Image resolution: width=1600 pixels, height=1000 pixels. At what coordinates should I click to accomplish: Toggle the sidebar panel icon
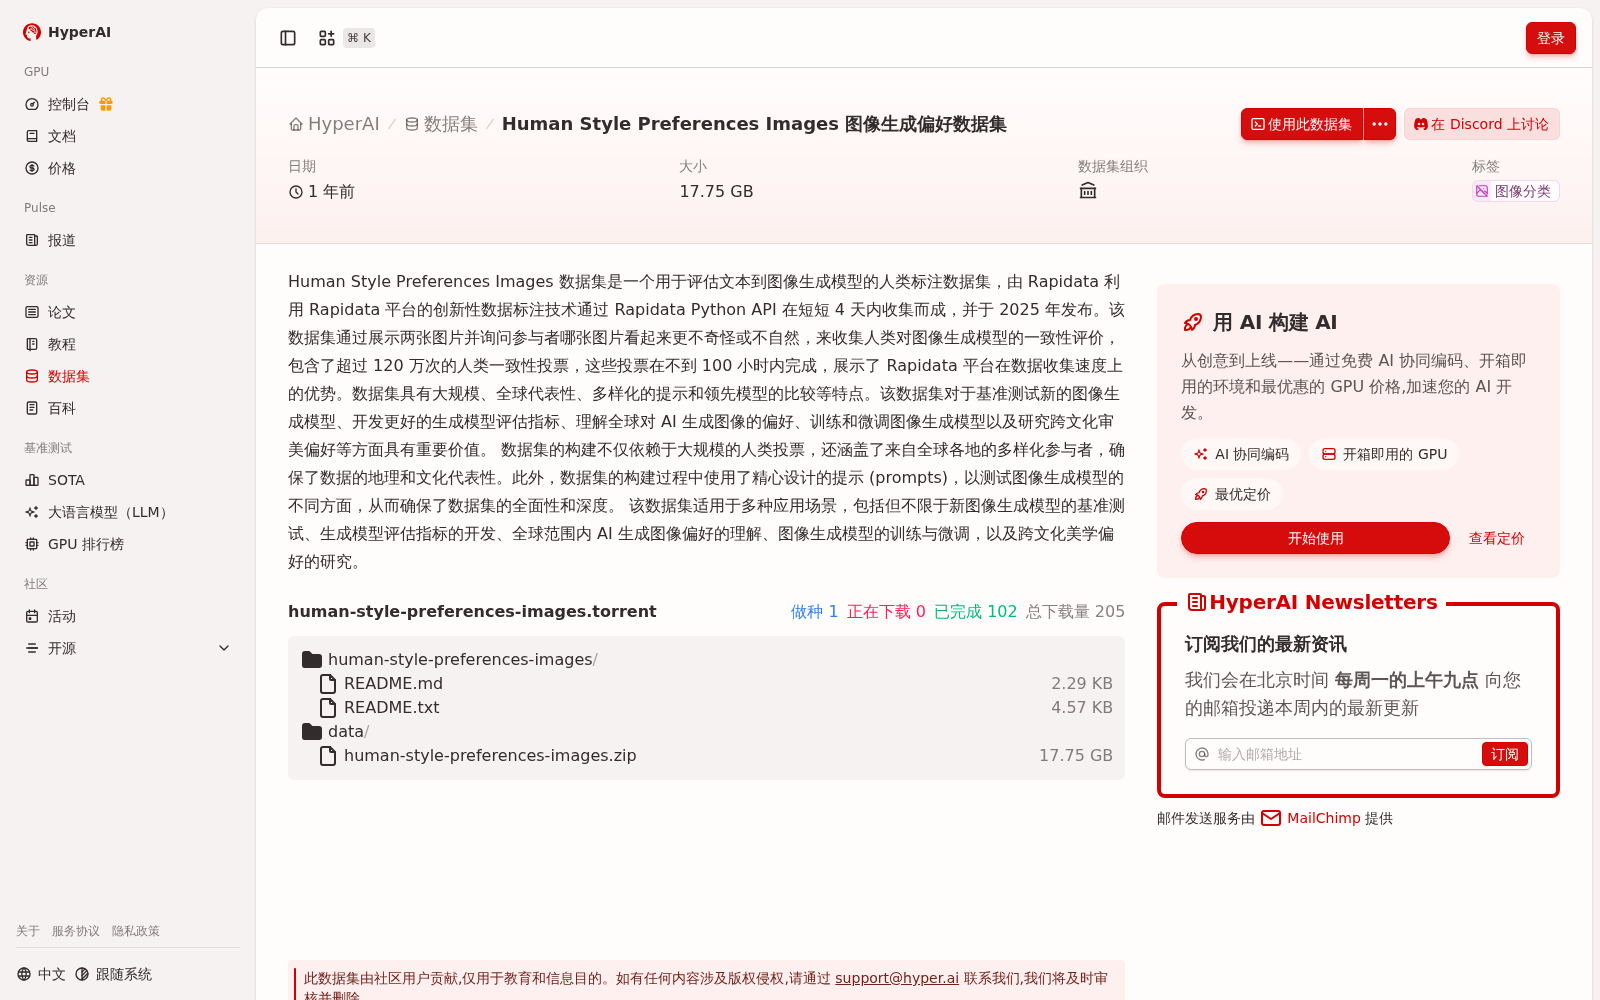[288, 38]
